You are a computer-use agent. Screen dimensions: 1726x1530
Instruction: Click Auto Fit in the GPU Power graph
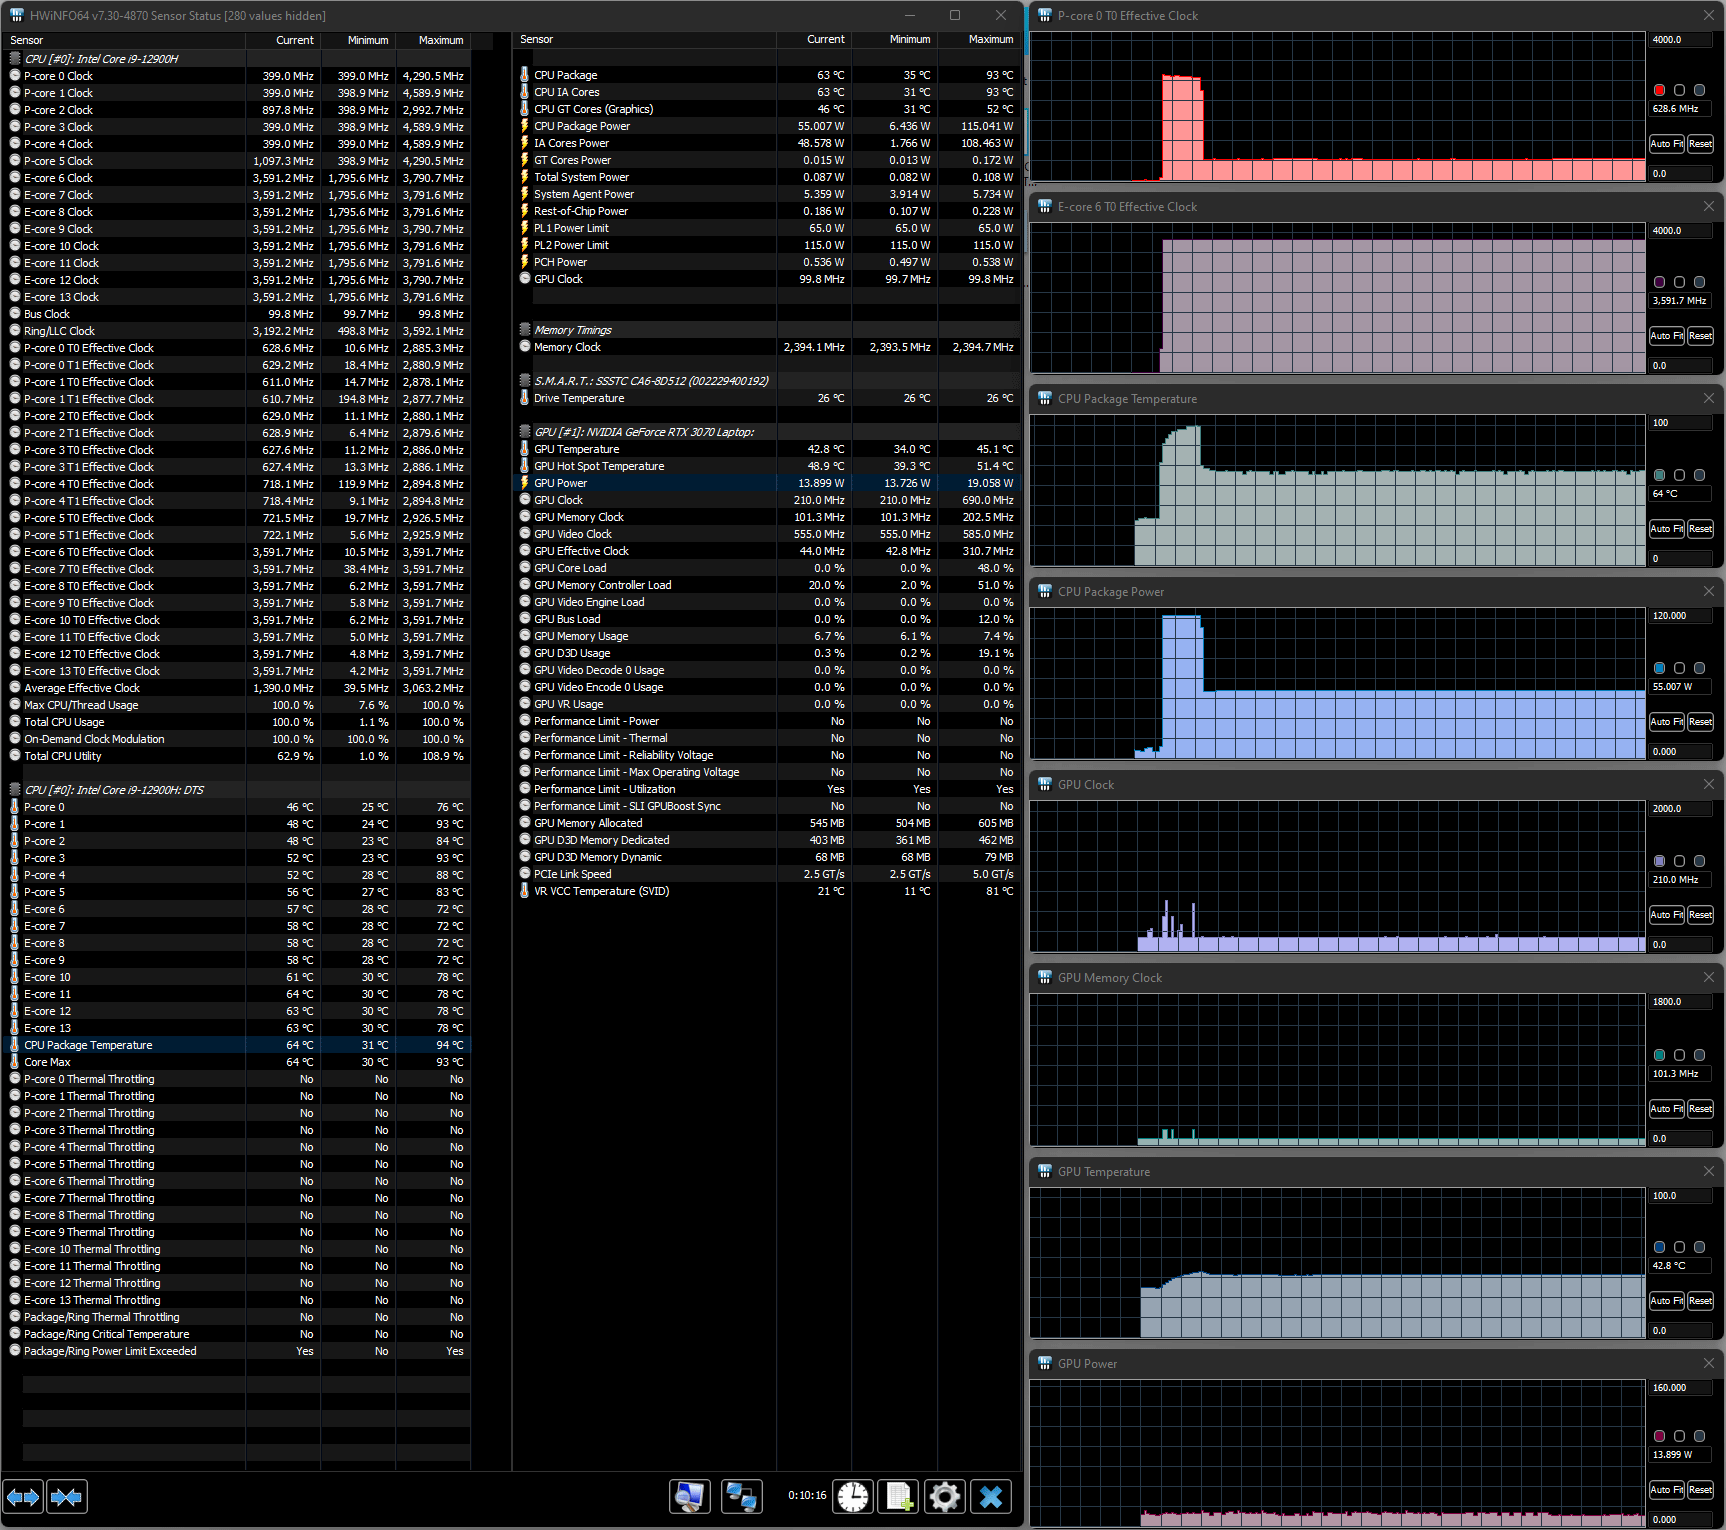pyautogui.click(x=1666, y=1490)
